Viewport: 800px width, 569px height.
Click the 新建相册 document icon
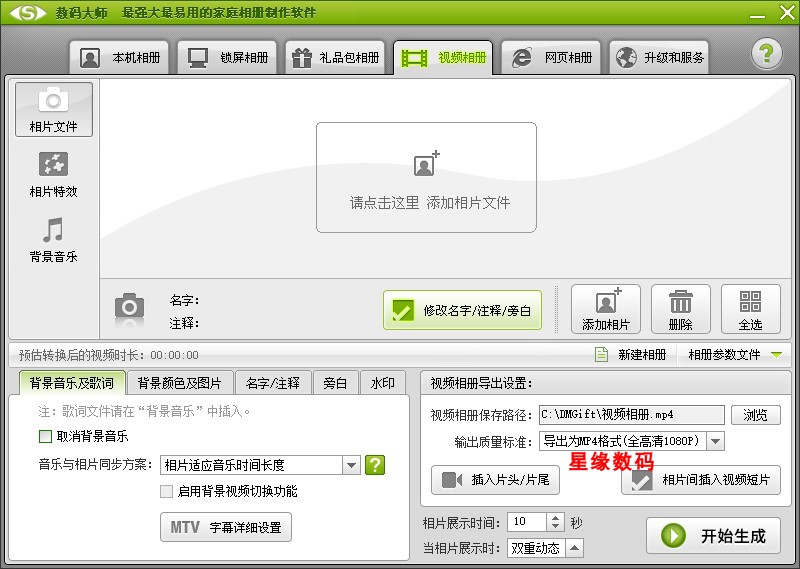tap(602, 354)
